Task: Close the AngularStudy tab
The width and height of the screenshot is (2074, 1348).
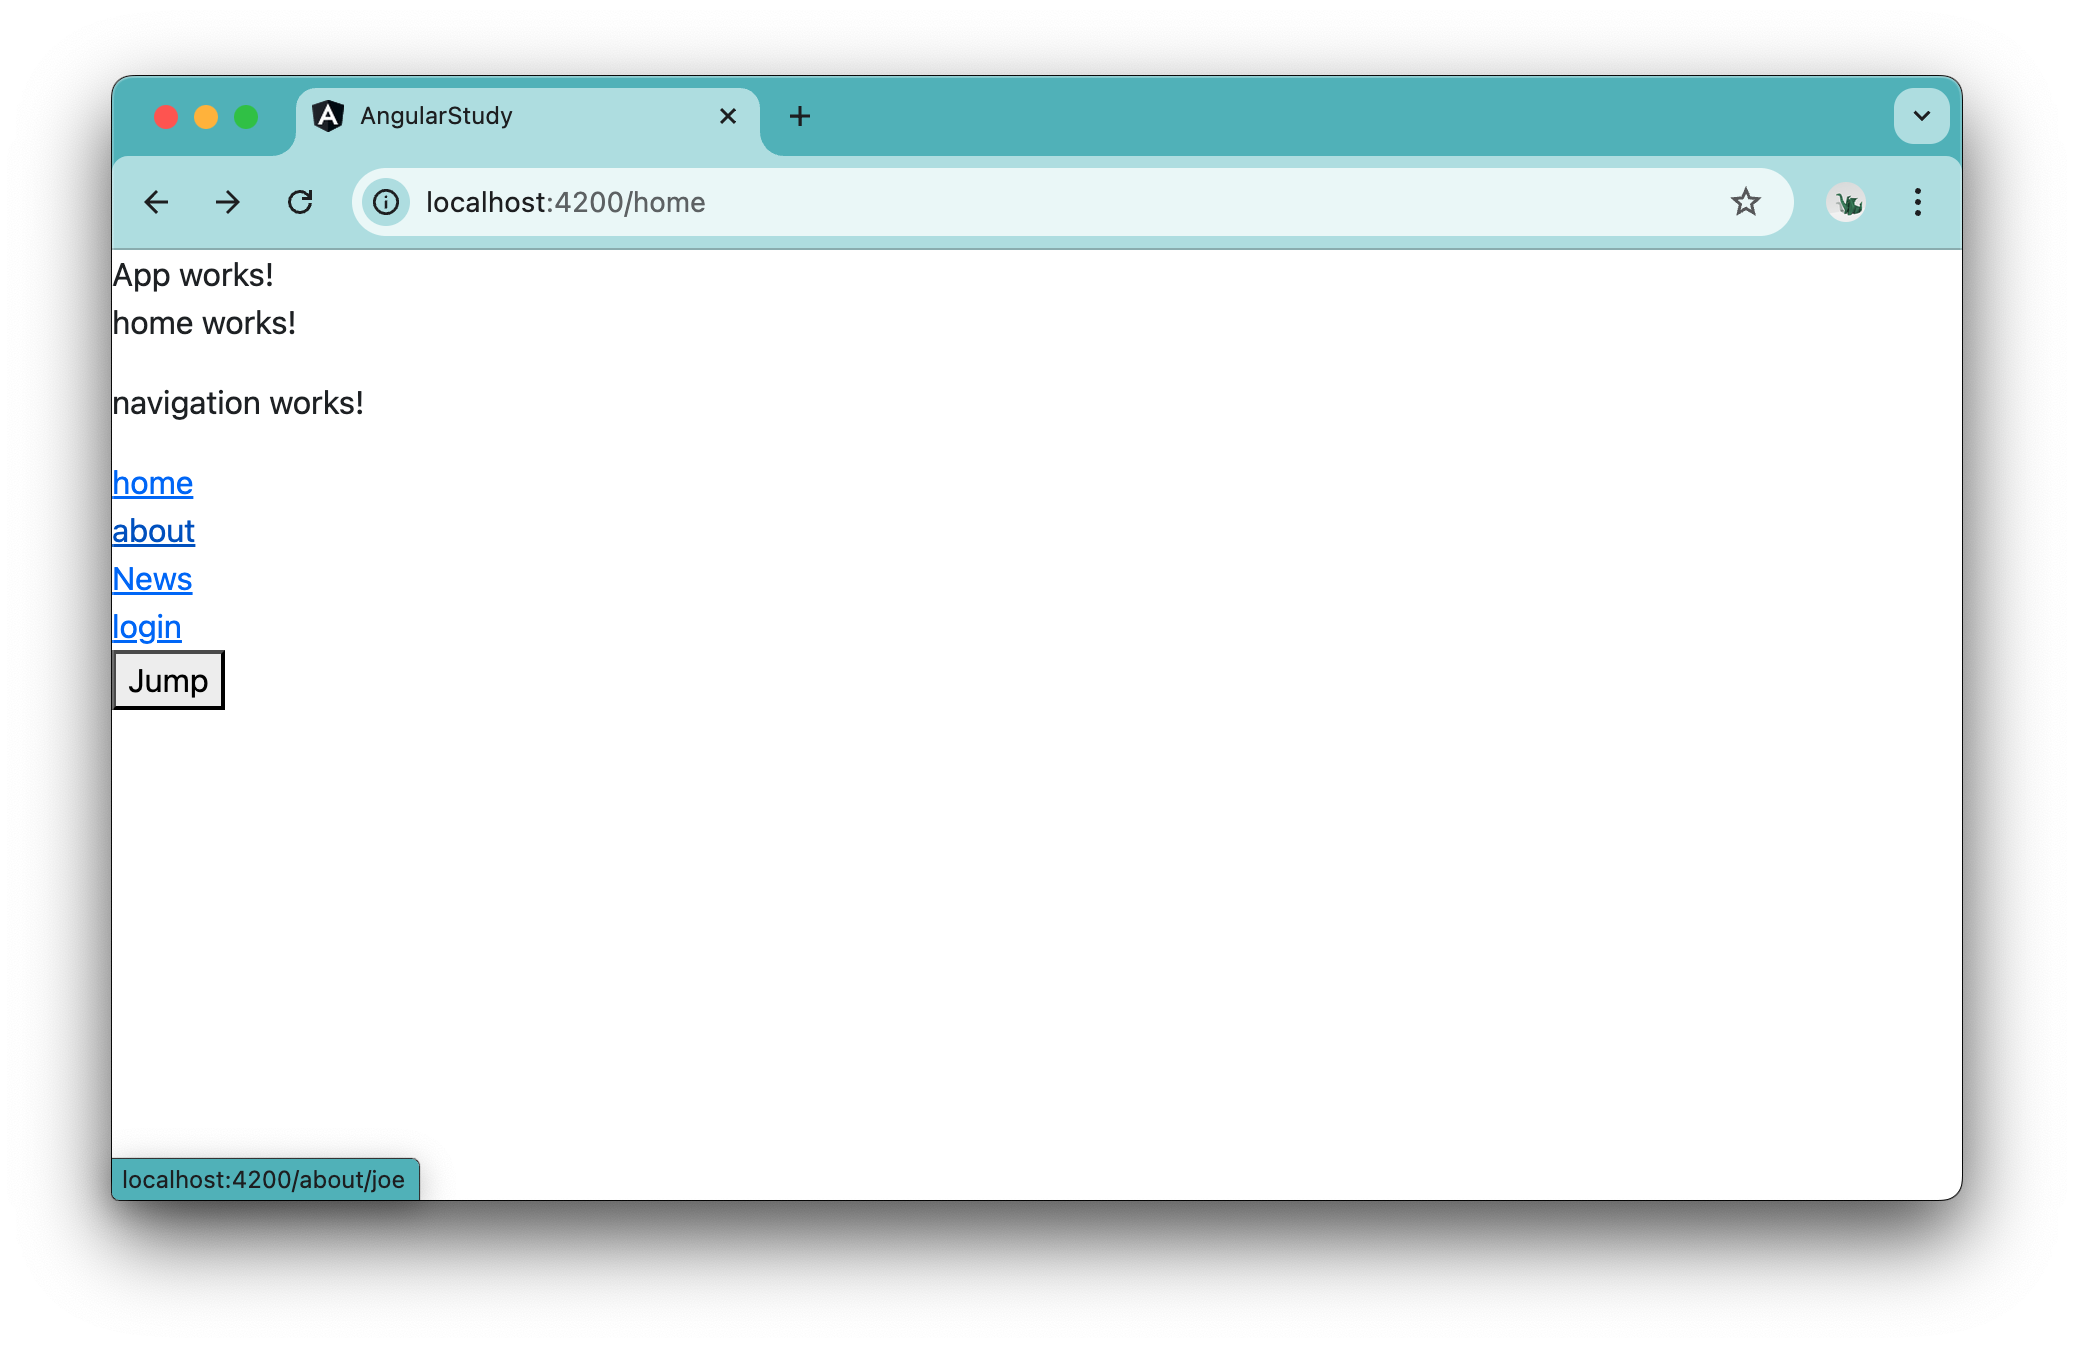Action: click(727, 116)
